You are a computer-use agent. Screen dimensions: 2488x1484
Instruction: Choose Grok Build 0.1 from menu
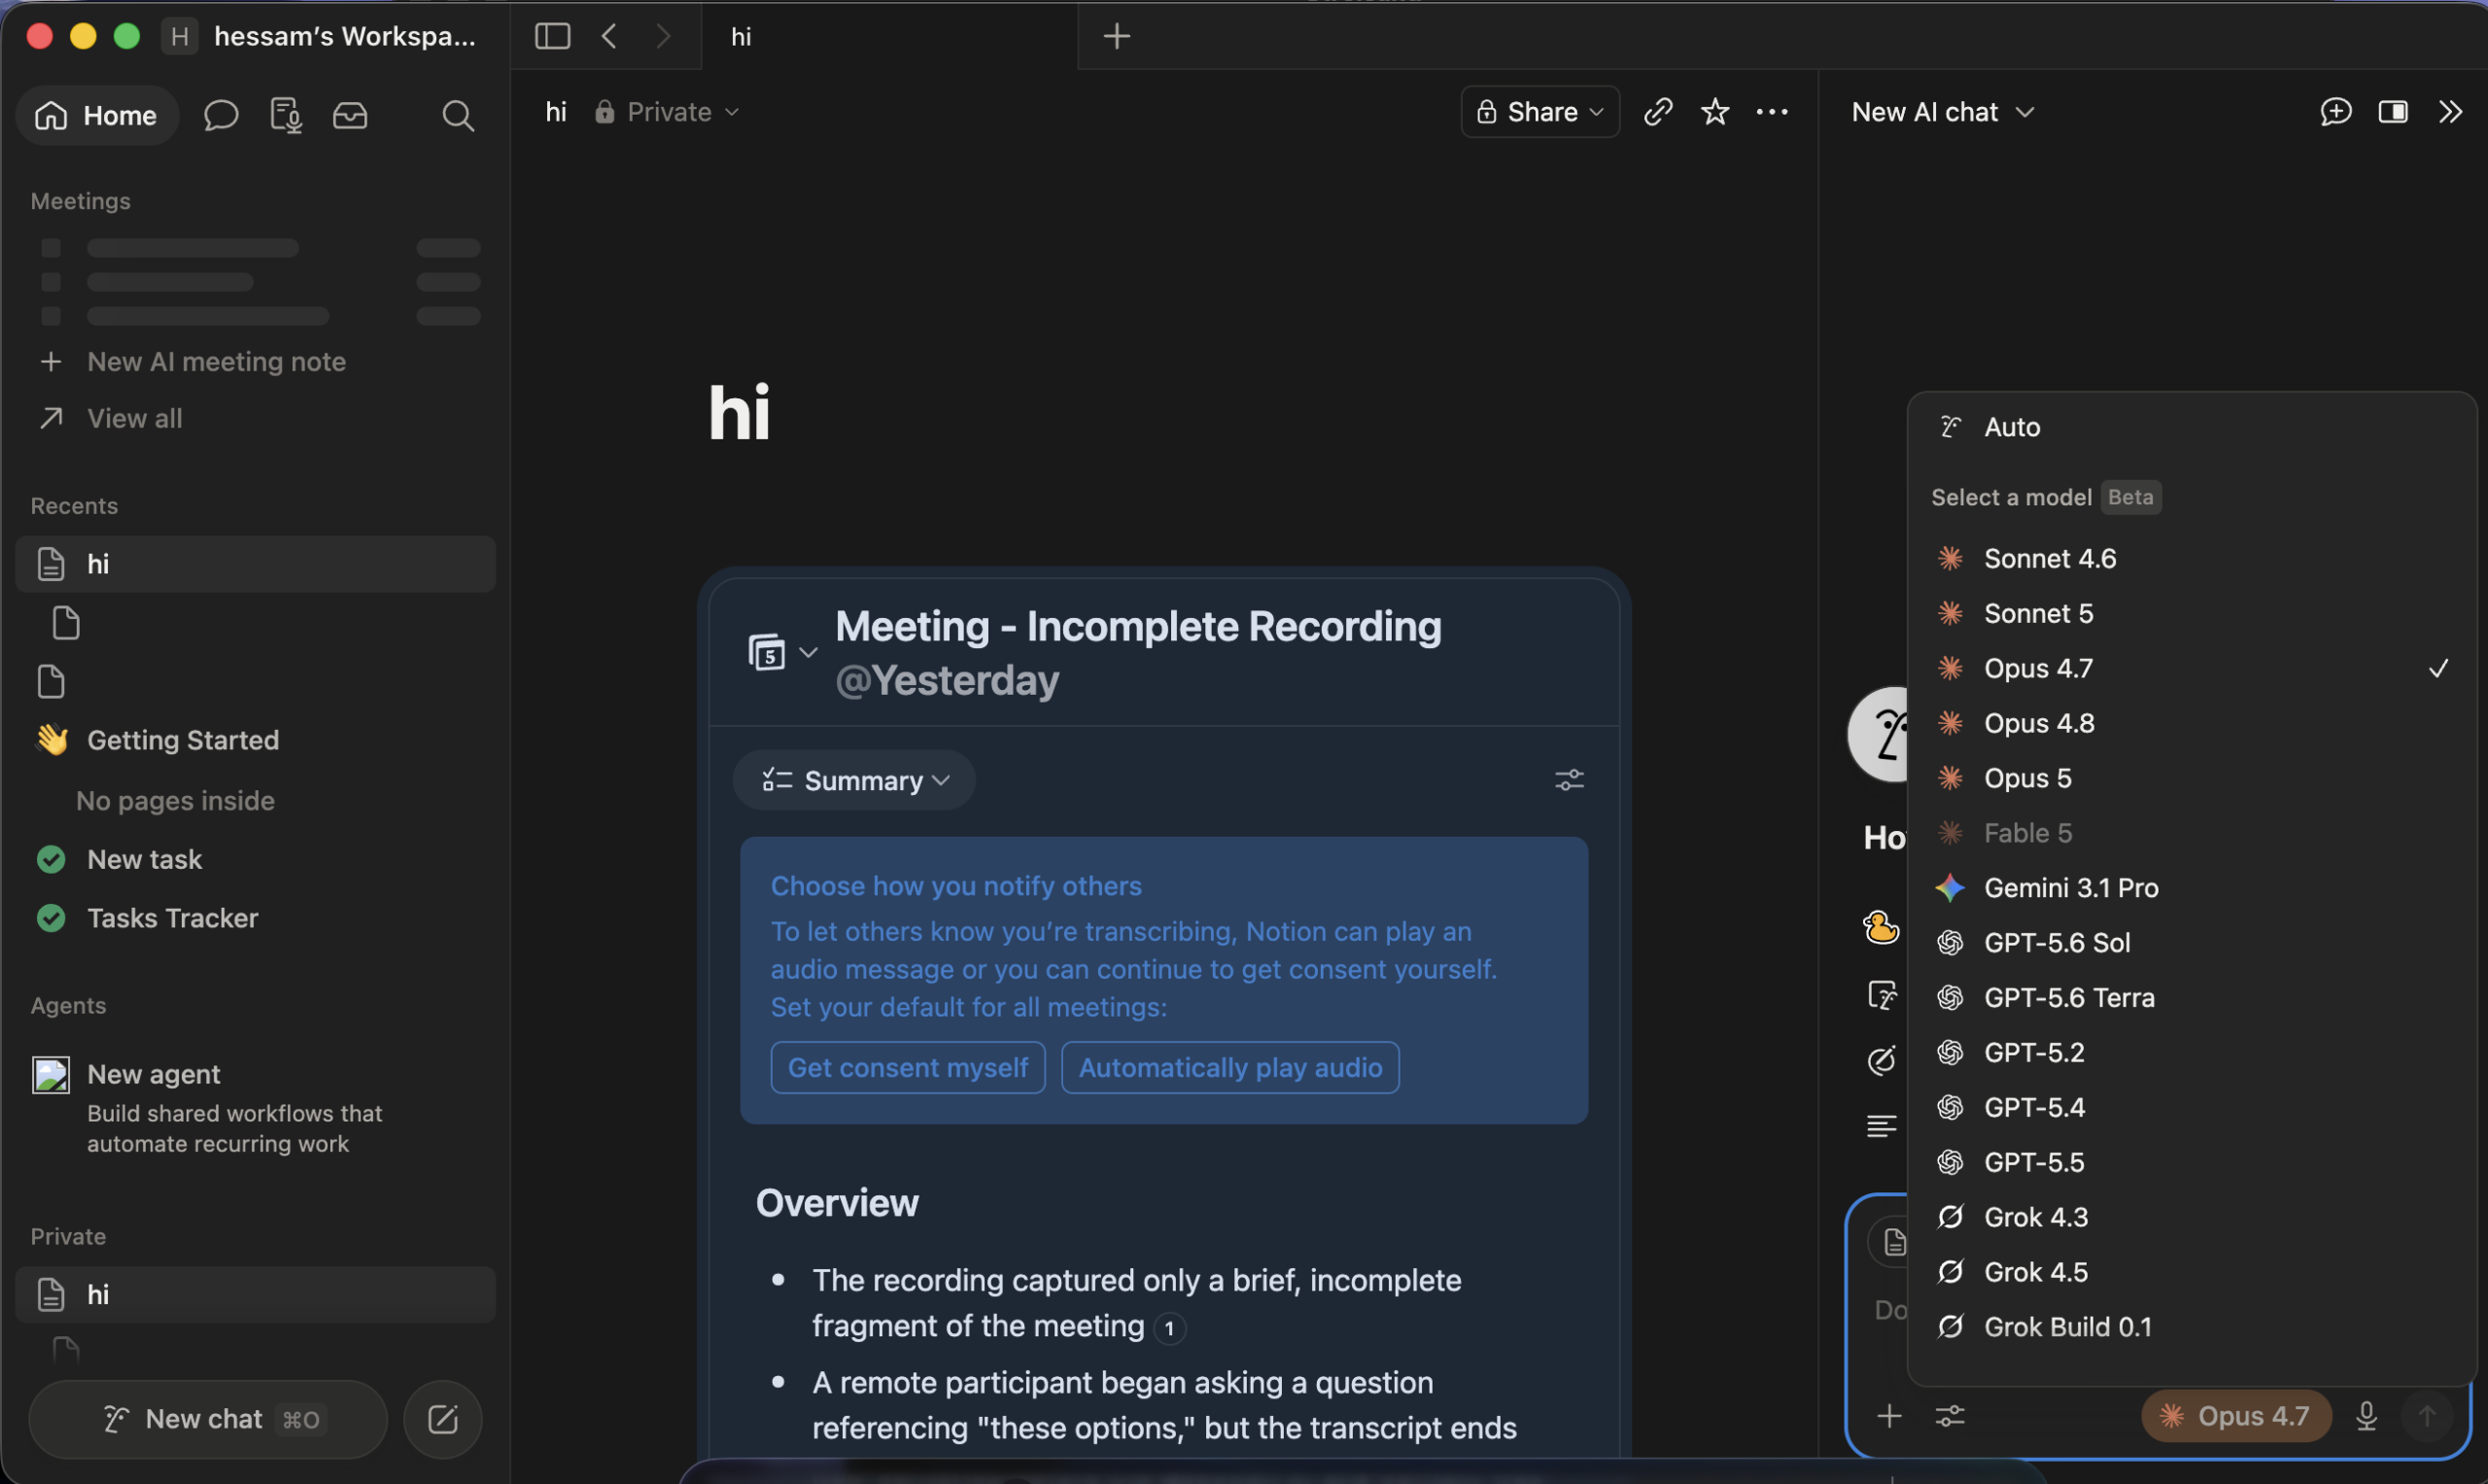point(2190,1327)
